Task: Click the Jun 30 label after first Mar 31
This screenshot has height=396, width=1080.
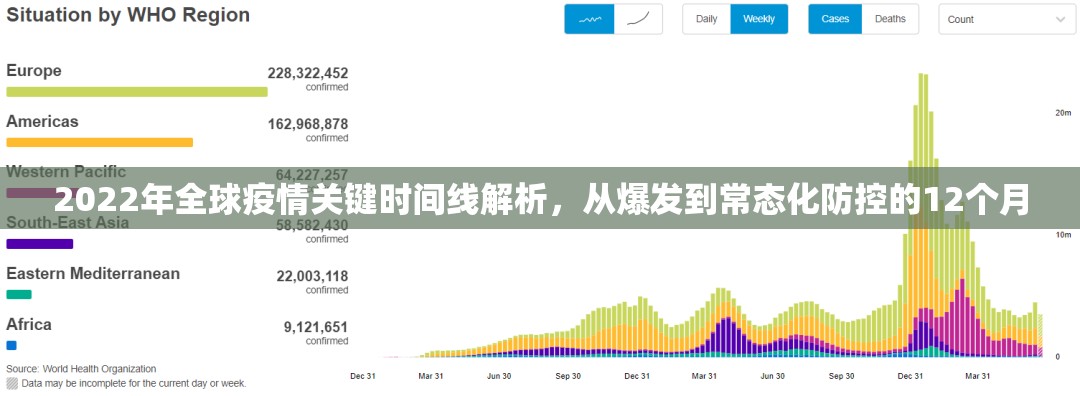Action: pos(499,376)
